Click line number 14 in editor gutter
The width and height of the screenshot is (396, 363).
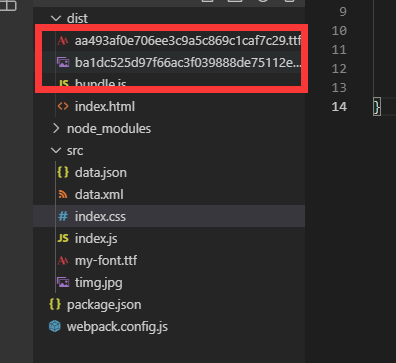coord(339,107)
